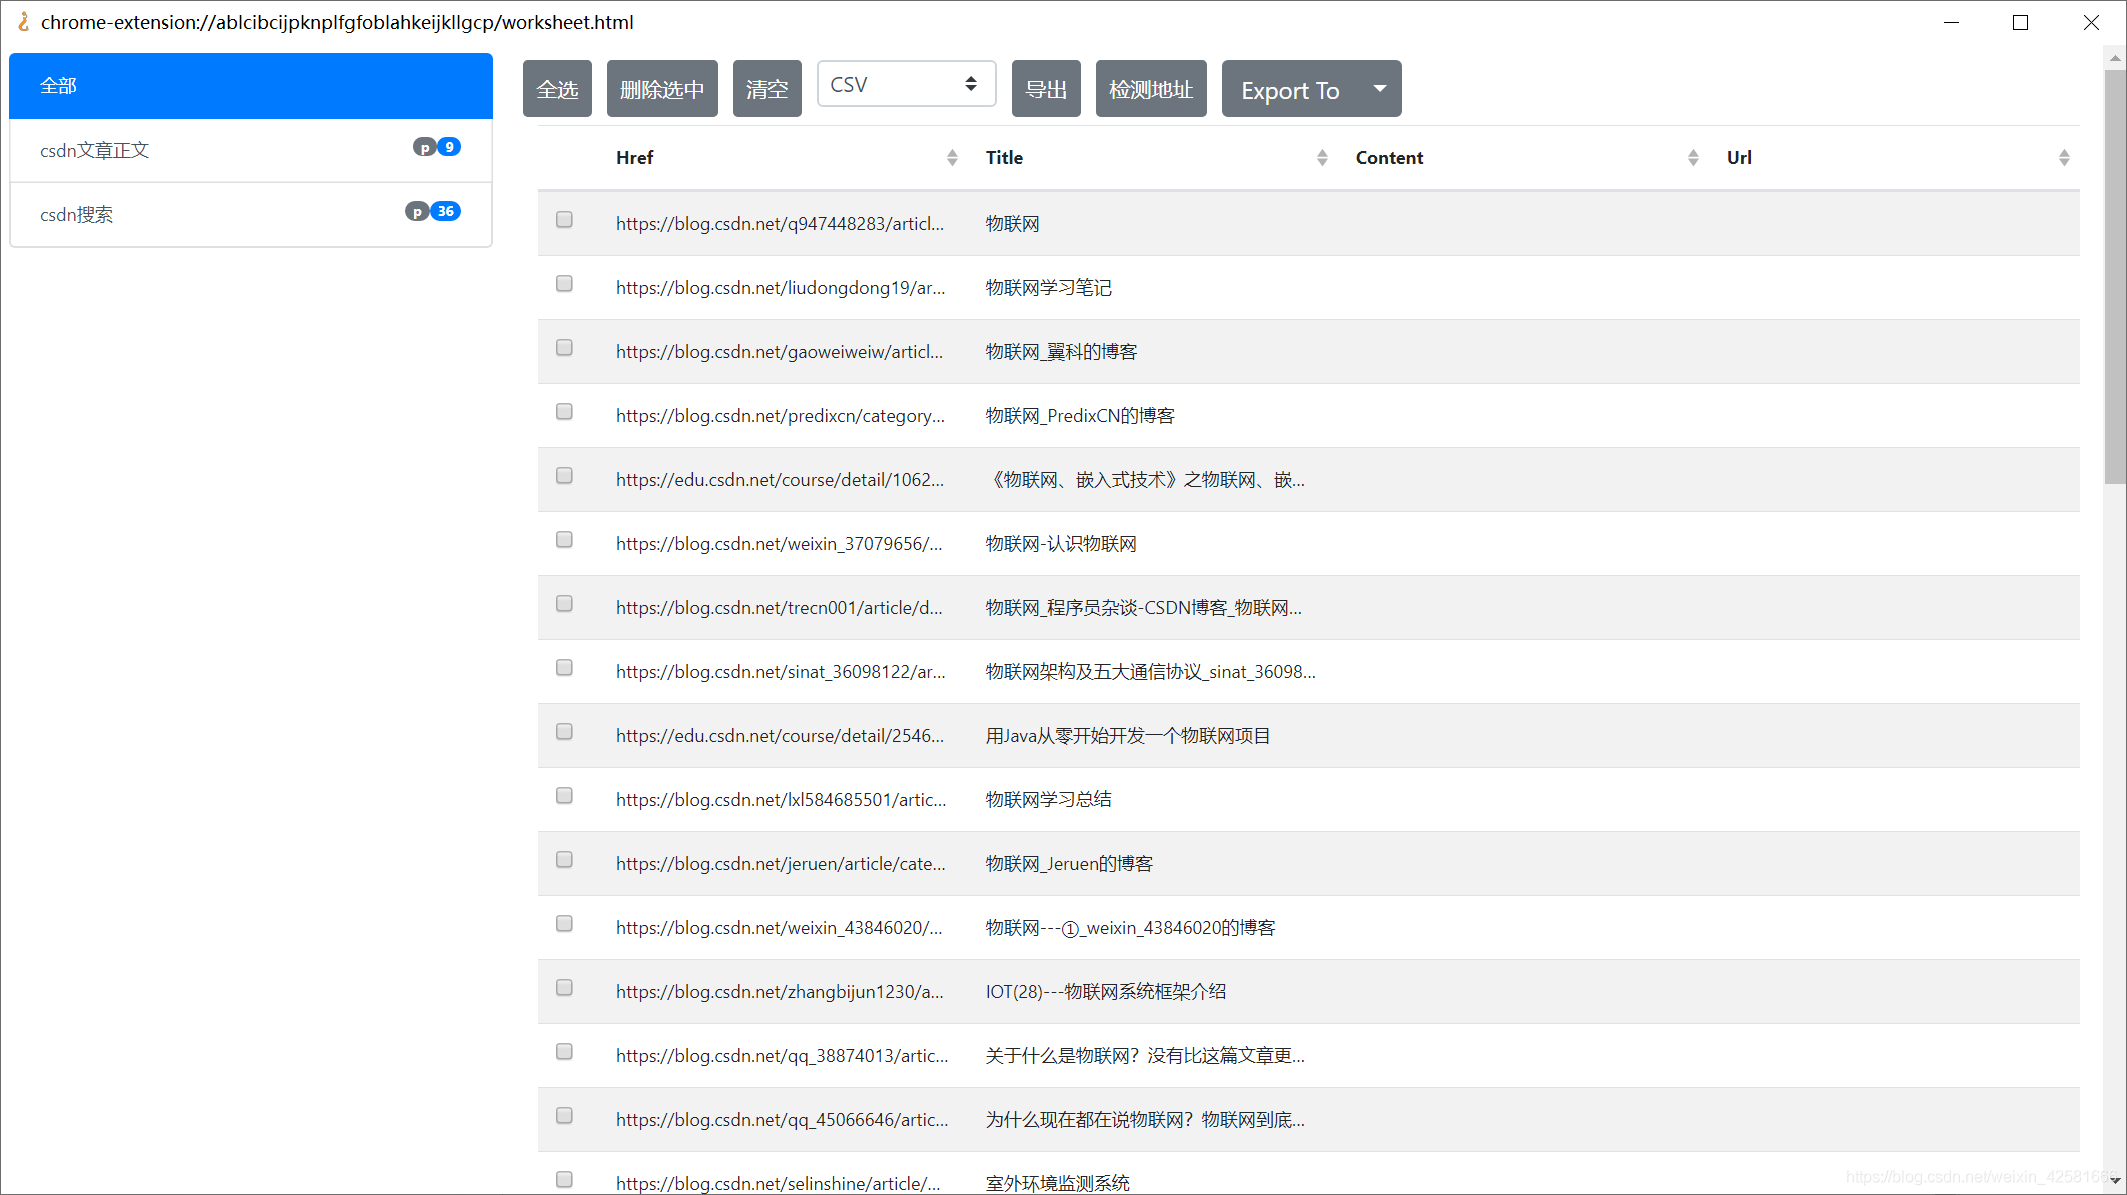Click the zhangbijun1230 blog link
This screenshot has width=2127, height=1195.
[x=780, y=992]
